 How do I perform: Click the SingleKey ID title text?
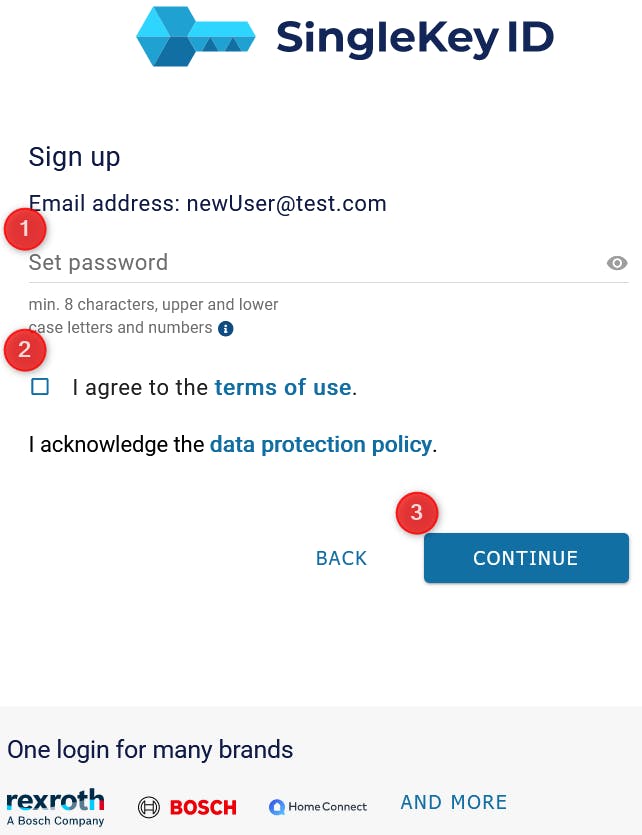tap(414, 38)
